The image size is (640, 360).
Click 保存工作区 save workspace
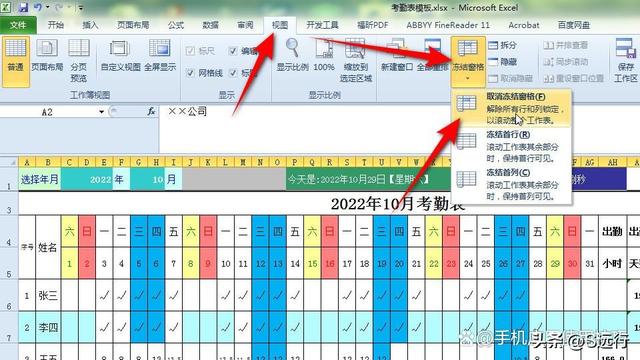[626, 60]
